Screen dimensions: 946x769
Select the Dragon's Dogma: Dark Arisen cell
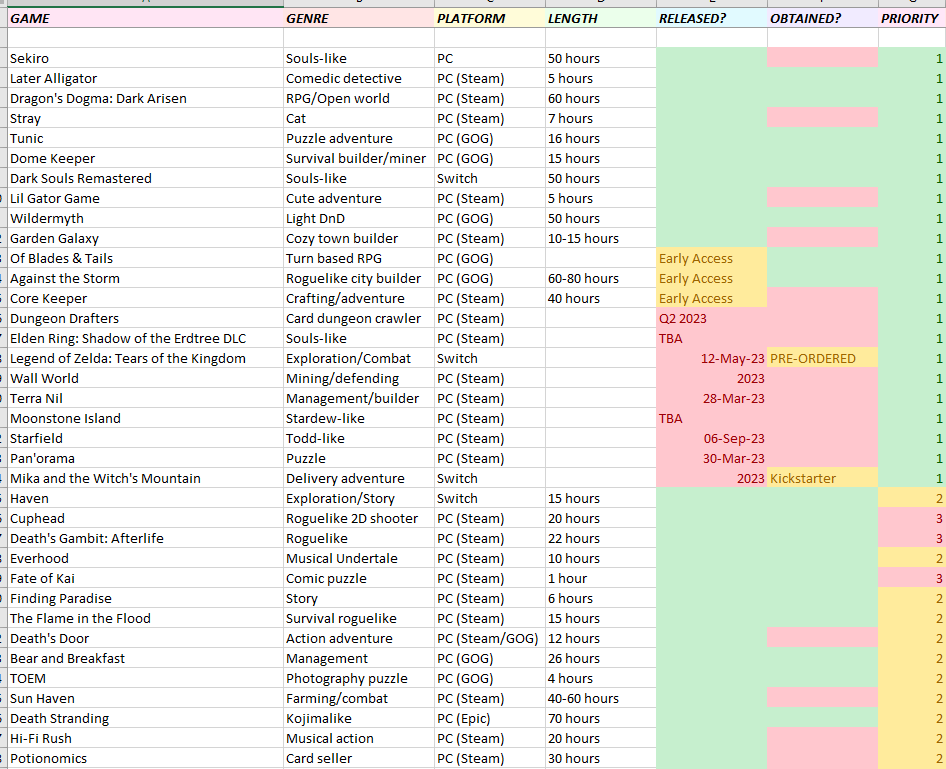point(145,98)
